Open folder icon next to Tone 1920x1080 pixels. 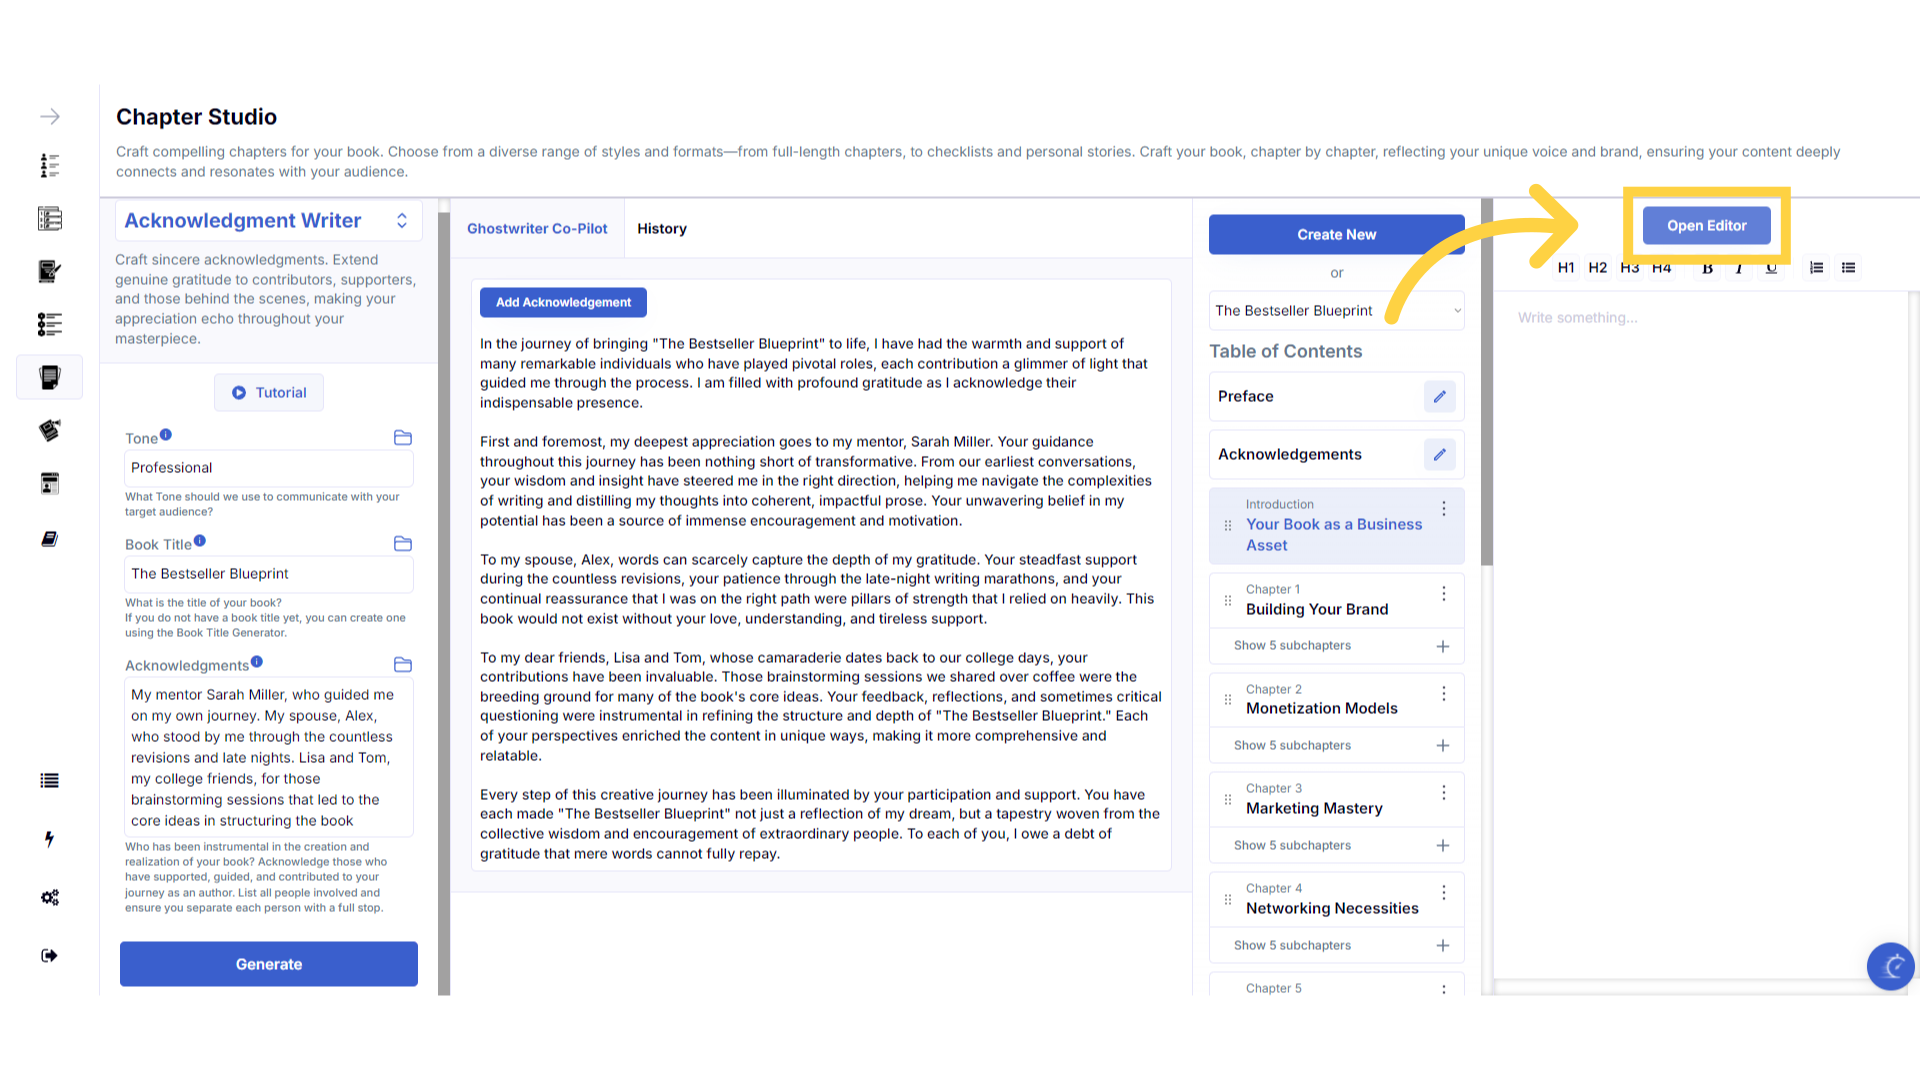pos(403,438)
